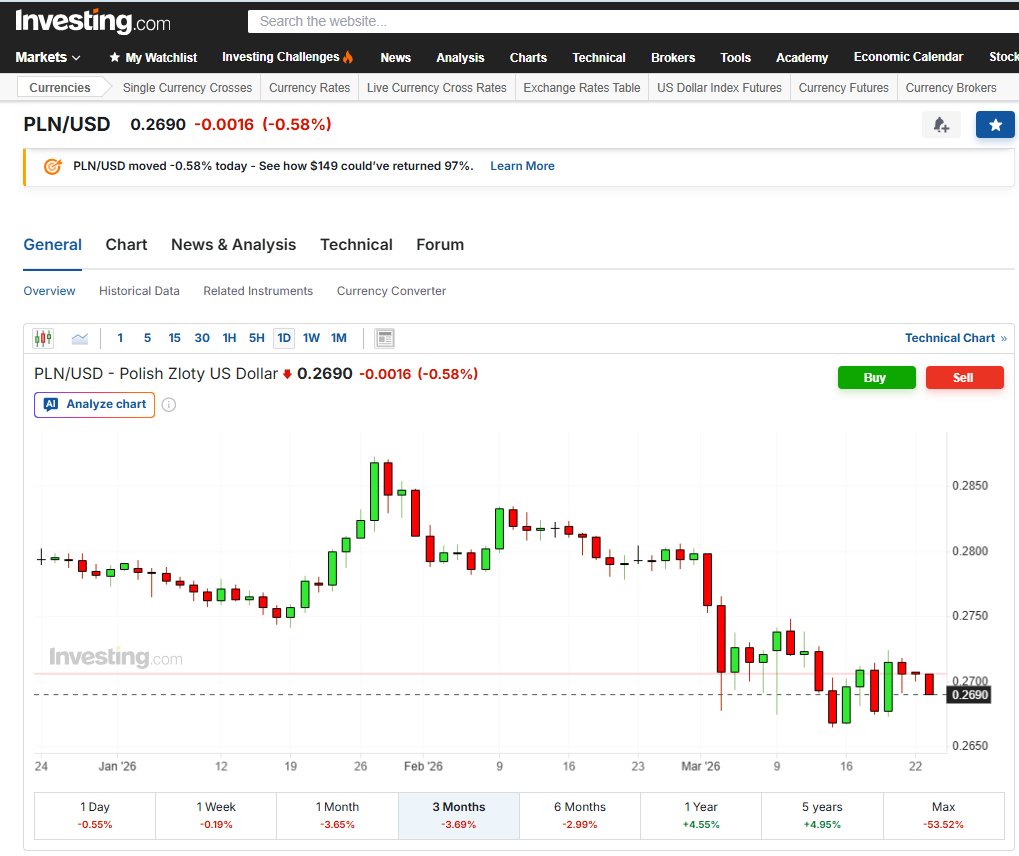1019x856 pixels.
Task: Open Single Currency Crosses sub-menu link
Action: pyautogui.click(x=187, y=88)
